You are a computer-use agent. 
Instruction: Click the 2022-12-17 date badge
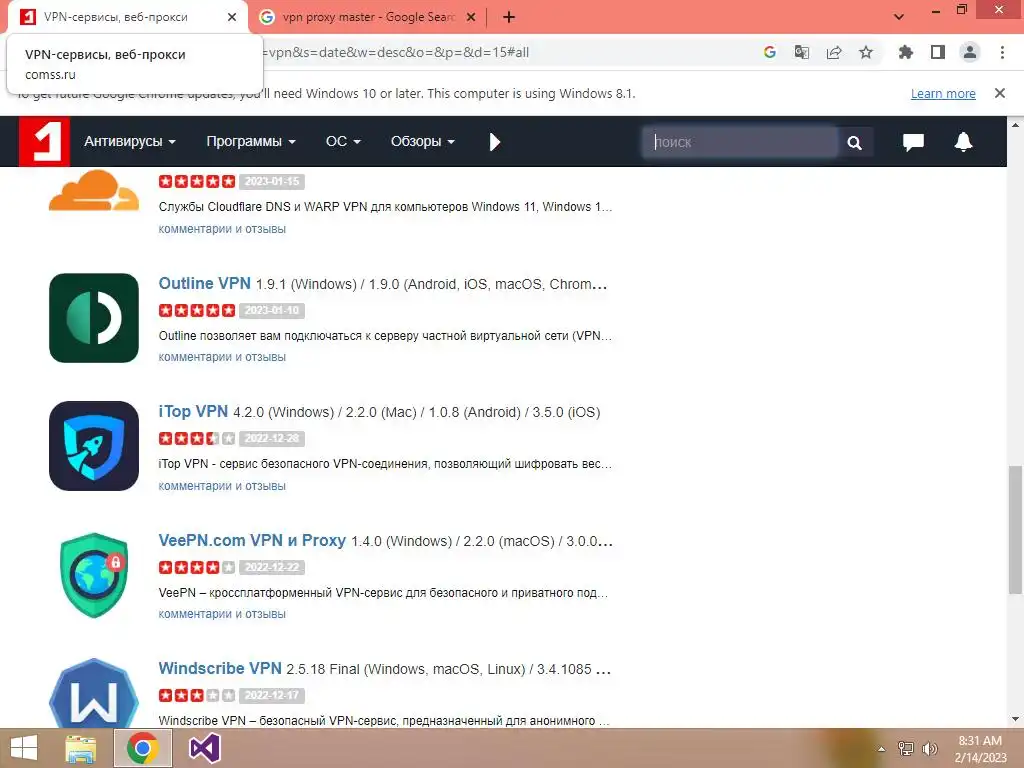coord(272,695)
